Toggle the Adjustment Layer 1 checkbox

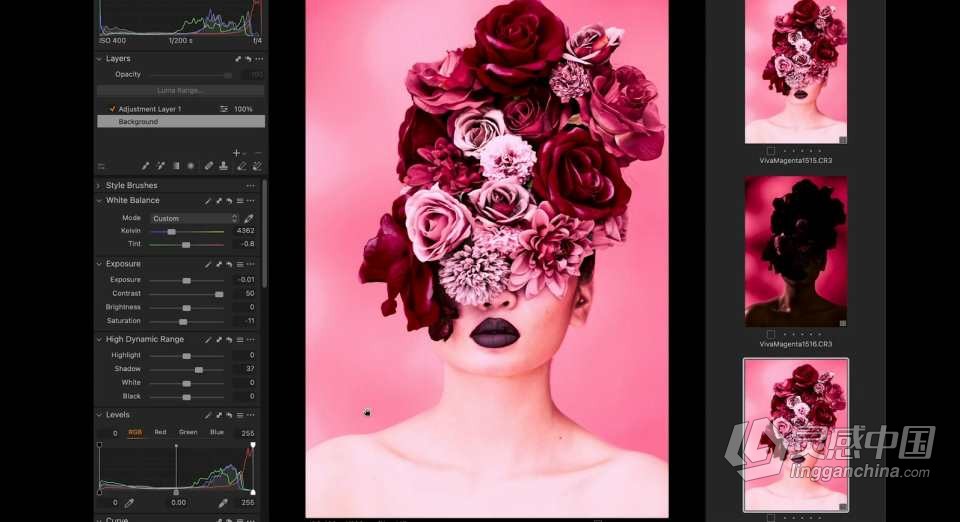tap(112, 109)
